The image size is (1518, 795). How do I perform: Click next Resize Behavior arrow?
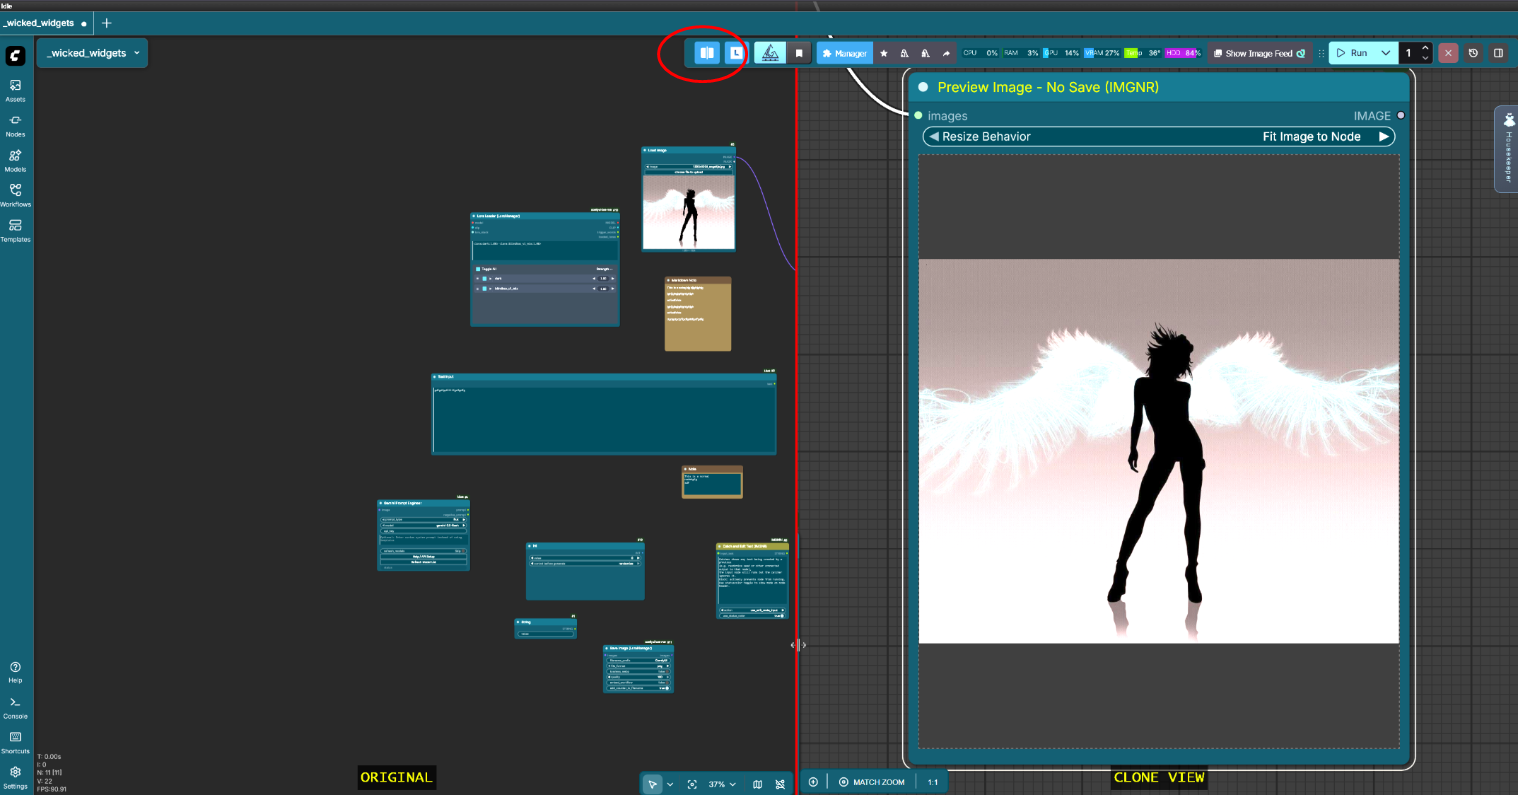(x=1384, y=137)
